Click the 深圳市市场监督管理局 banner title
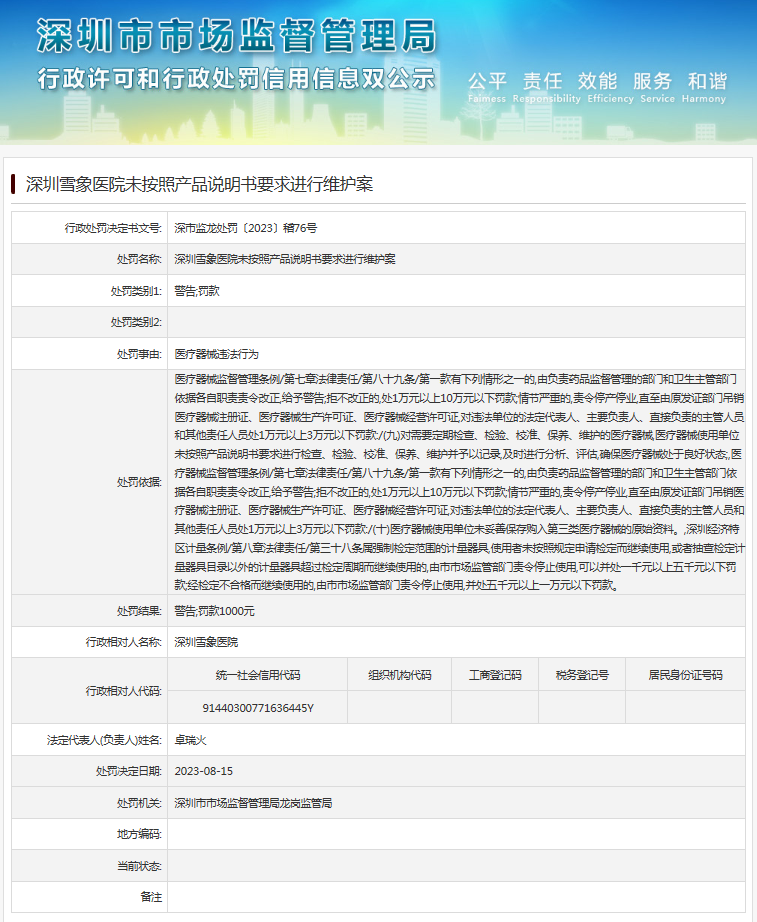 (236, 36)
